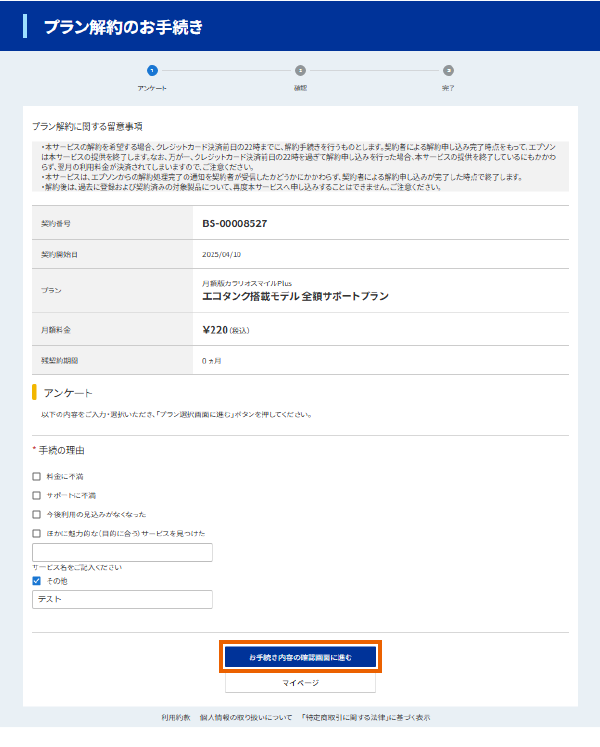Tick the サポートに不満 checkbox
Viewport: 600px width, 747px height.
37,495
